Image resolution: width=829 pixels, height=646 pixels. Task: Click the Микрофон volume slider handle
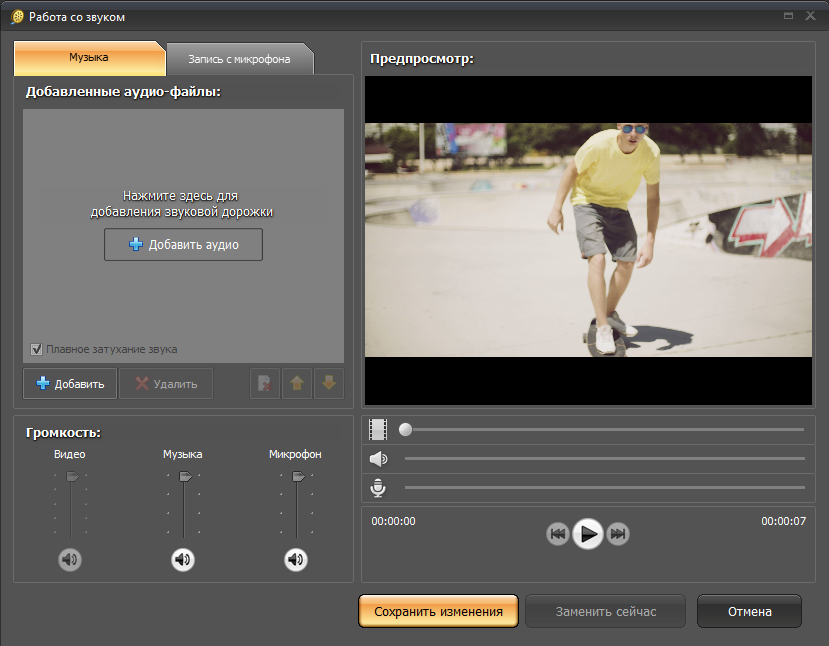click(298, 477)
